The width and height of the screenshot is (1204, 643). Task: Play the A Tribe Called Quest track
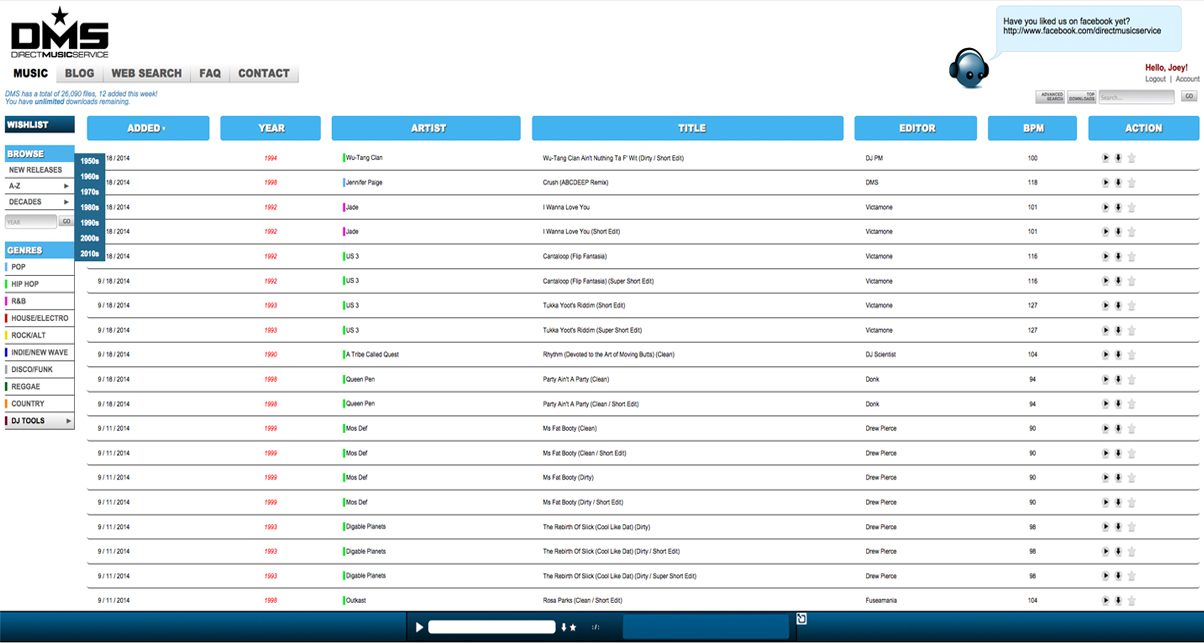click(1105, 355)
